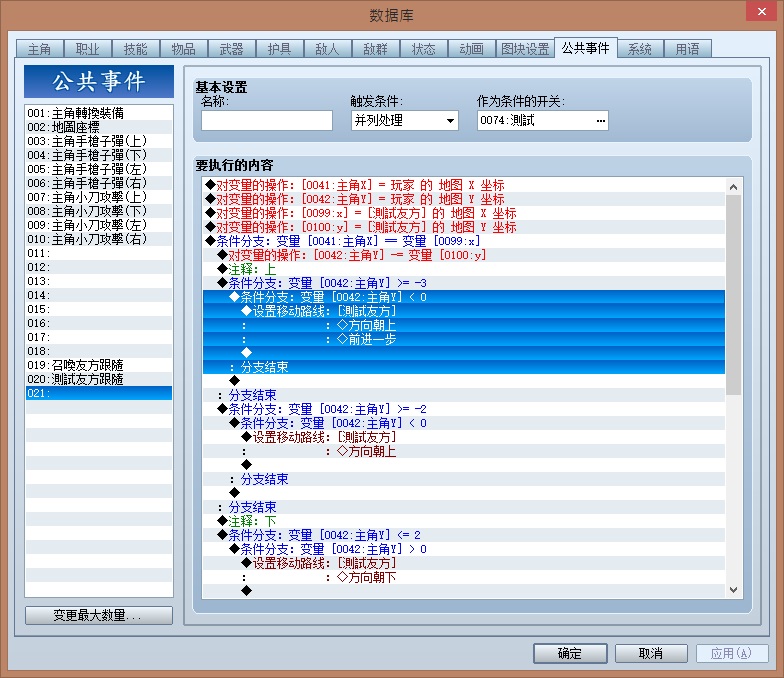Click the scroll-down arrow of the event contents
This screenshot has width=784, height=678.
pyautogui.click(x=734, y=590)
